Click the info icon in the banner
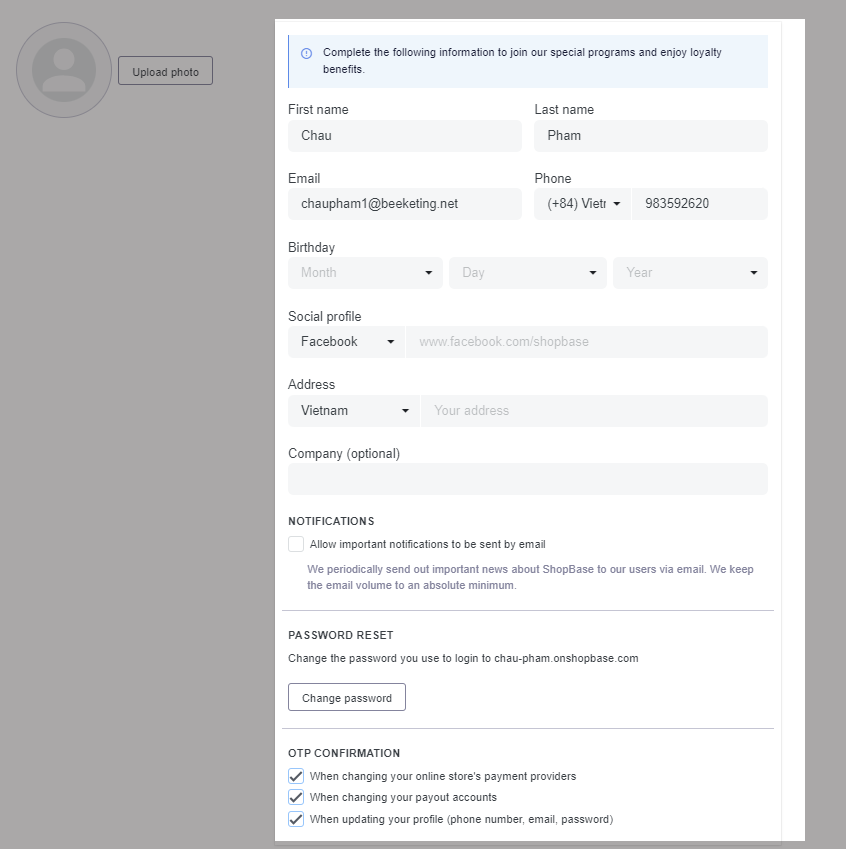 306,53
